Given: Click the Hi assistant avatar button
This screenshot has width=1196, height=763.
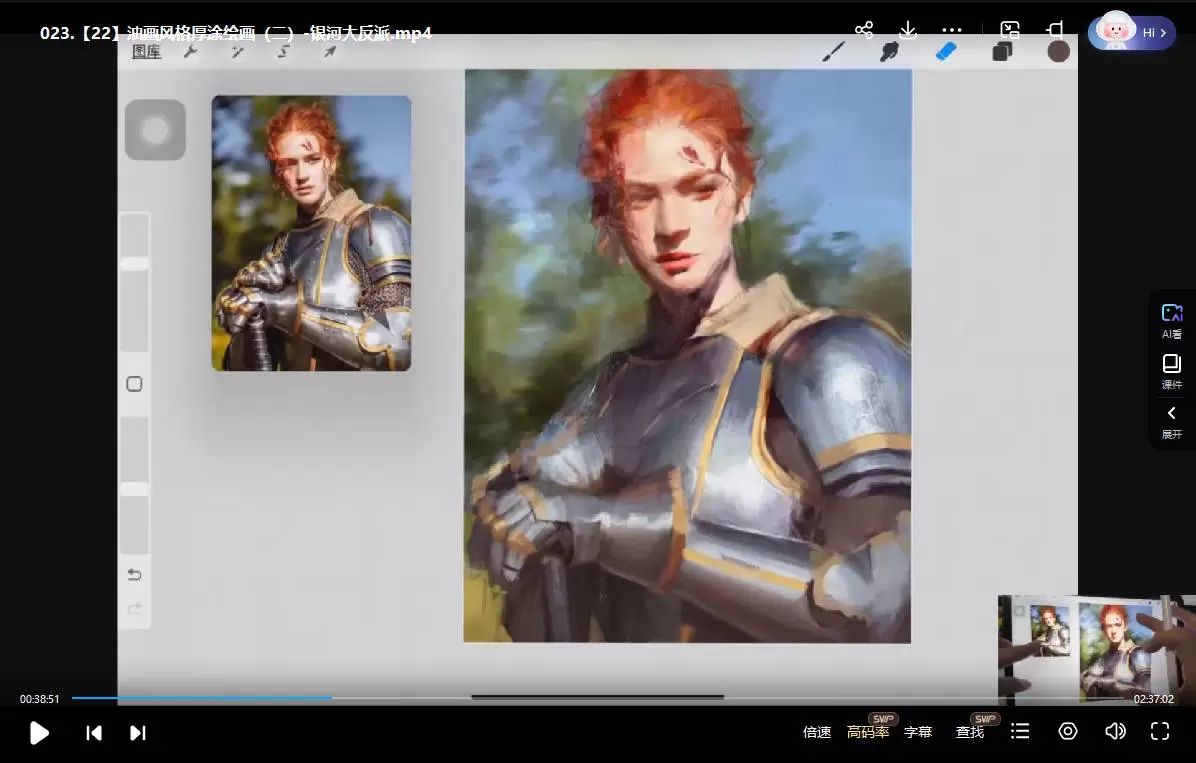Looking at the screenshot, I should tap(1132, 32).
